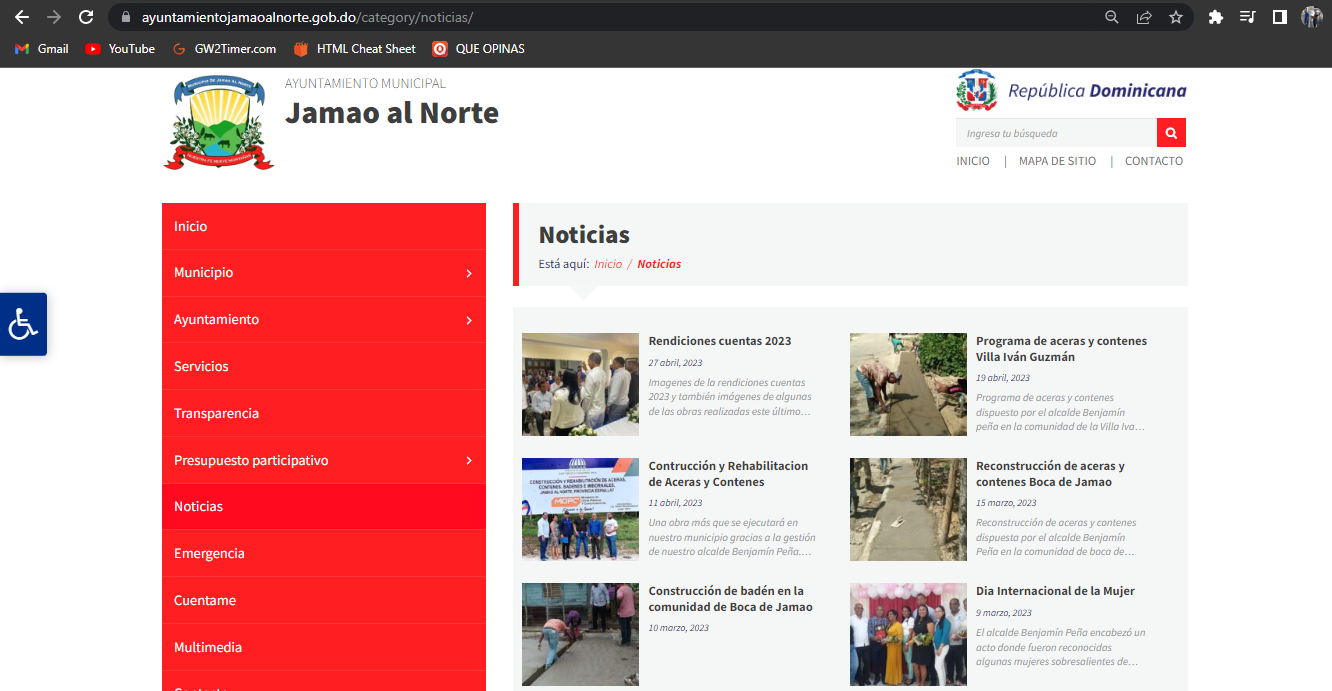Open Servicios in the sidebar menu
The image size is (1332, 691).
pyautogui.click(x=324, y=366)
